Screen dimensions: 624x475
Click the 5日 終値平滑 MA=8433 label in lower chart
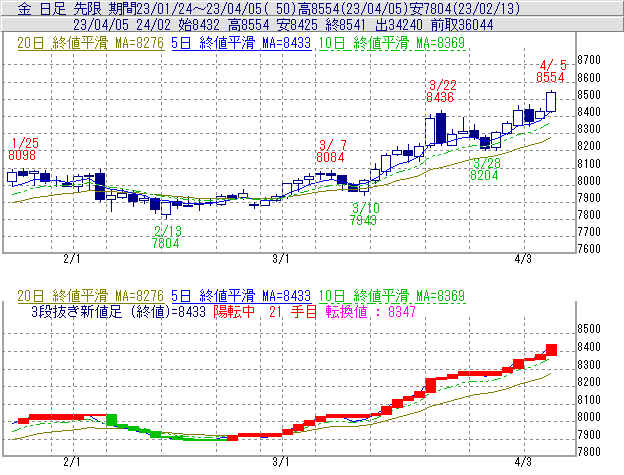(x=241, y=296)
